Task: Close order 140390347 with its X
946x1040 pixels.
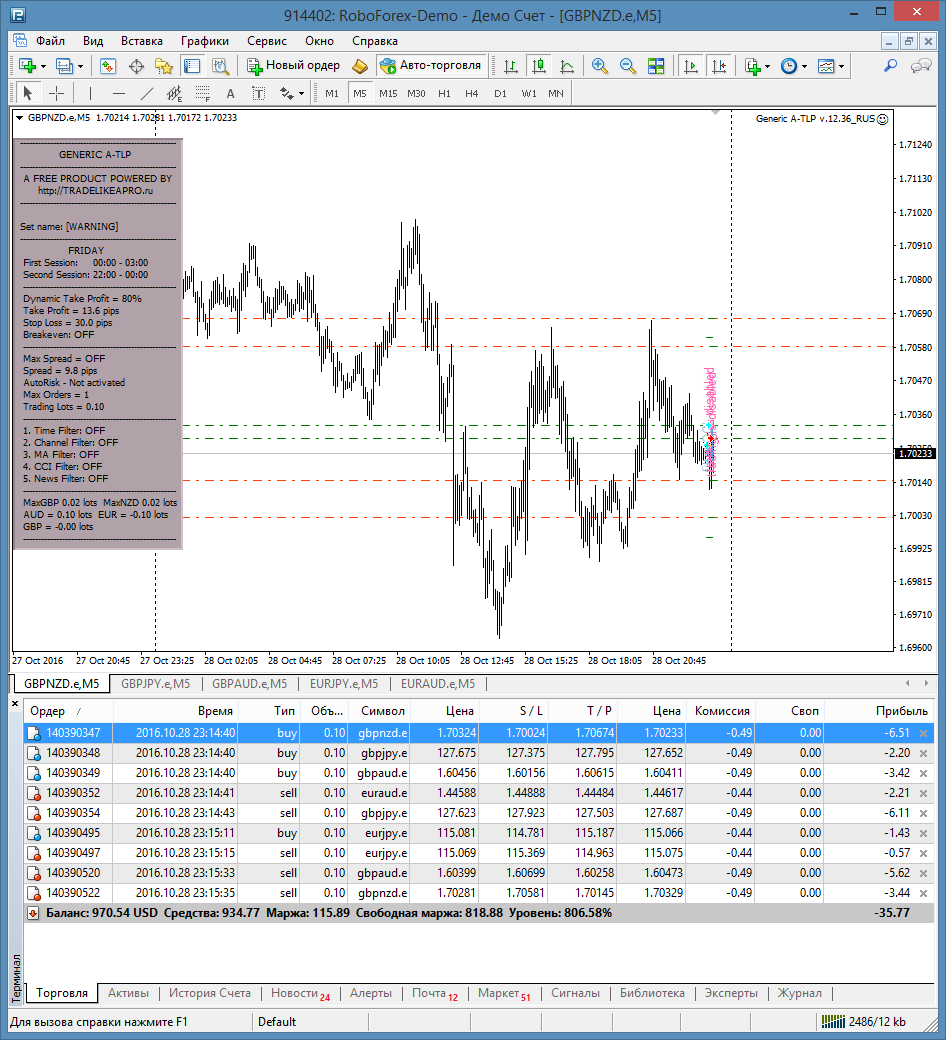Action: coord(923,734)
